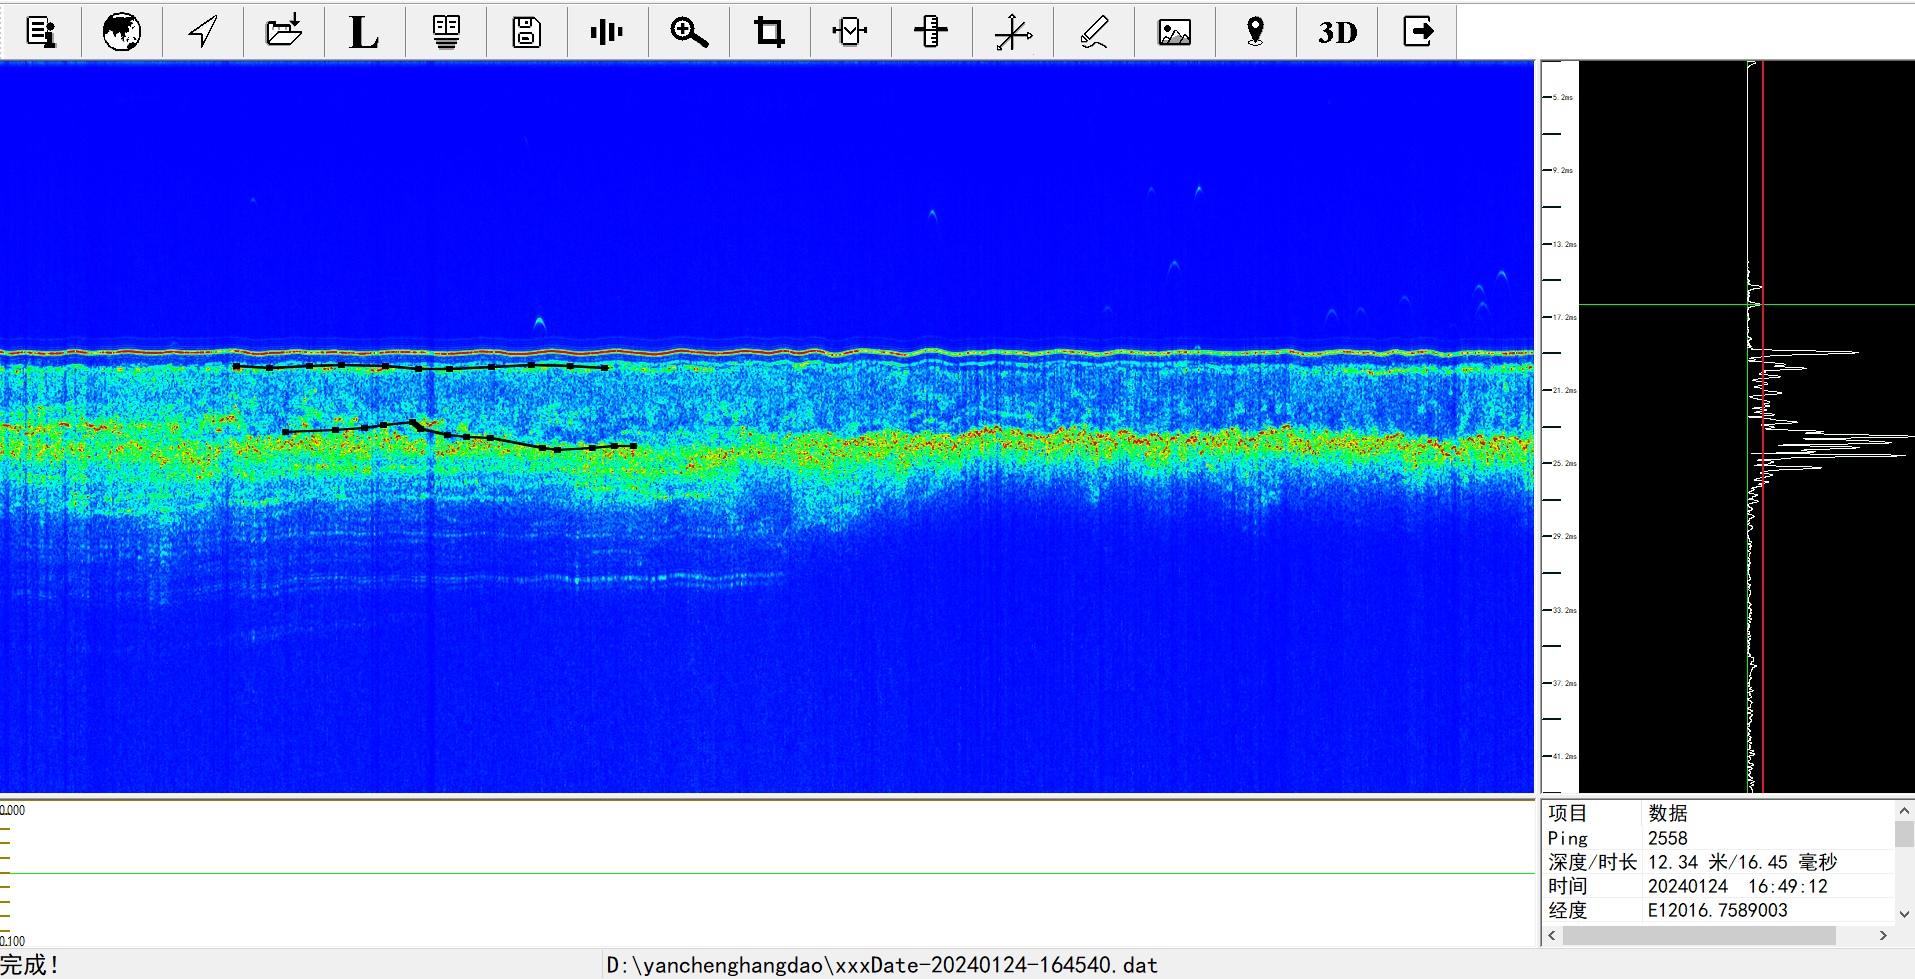Select the navigation arrow tool
The image size is (1915, 979).
point(203,32)
